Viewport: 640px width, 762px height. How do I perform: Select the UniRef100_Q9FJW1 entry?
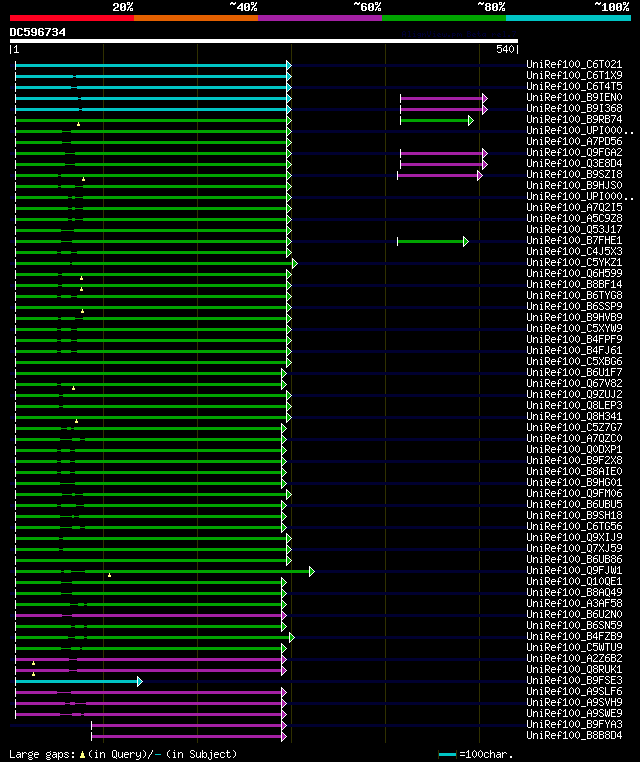click(574, 570)
